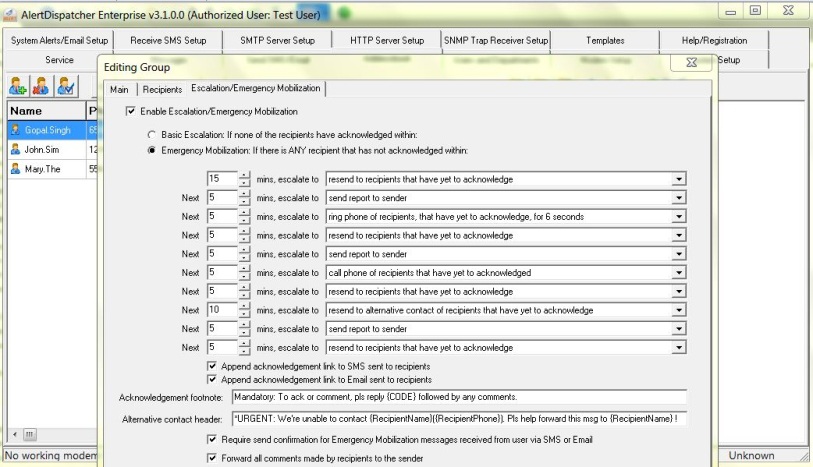This screenshot has height=467, width=813.
Task: Decrease minutes spinner on the call phone row
Action: (244, 277)
